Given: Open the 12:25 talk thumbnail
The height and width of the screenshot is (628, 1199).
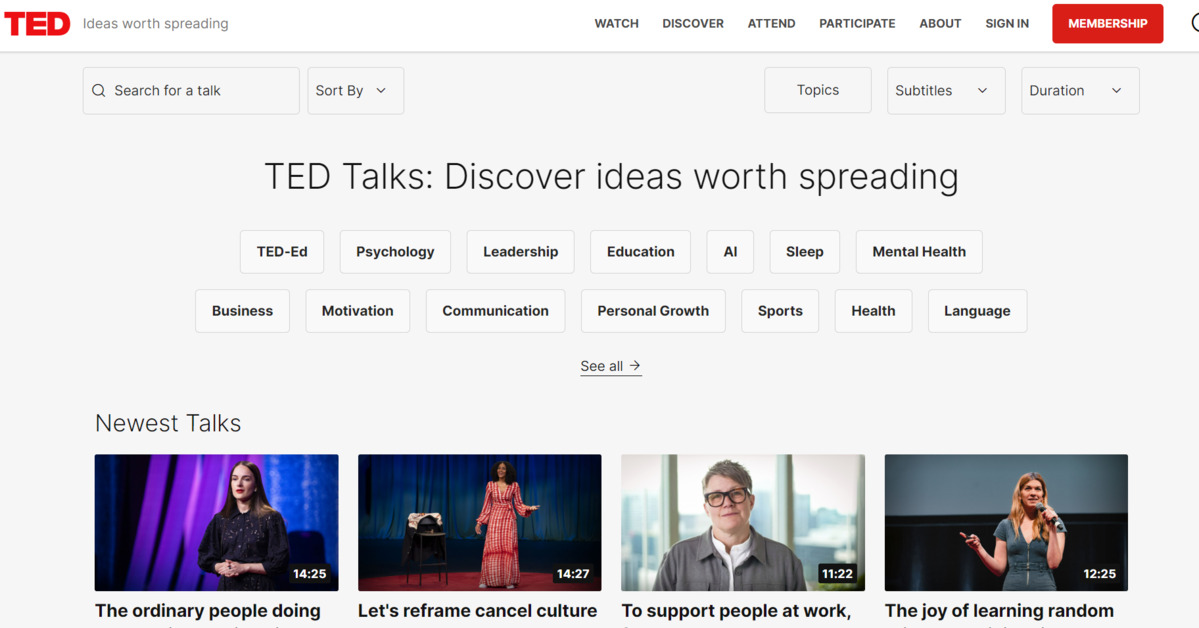Looking at the screenshot, I should coord(1006,522).
